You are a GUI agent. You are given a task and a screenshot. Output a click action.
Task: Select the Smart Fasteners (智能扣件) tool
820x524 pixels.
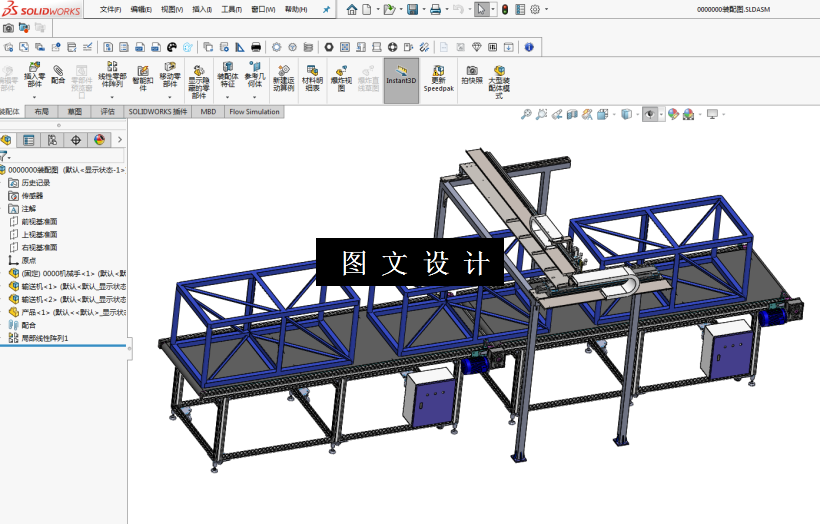coord(143,77)
